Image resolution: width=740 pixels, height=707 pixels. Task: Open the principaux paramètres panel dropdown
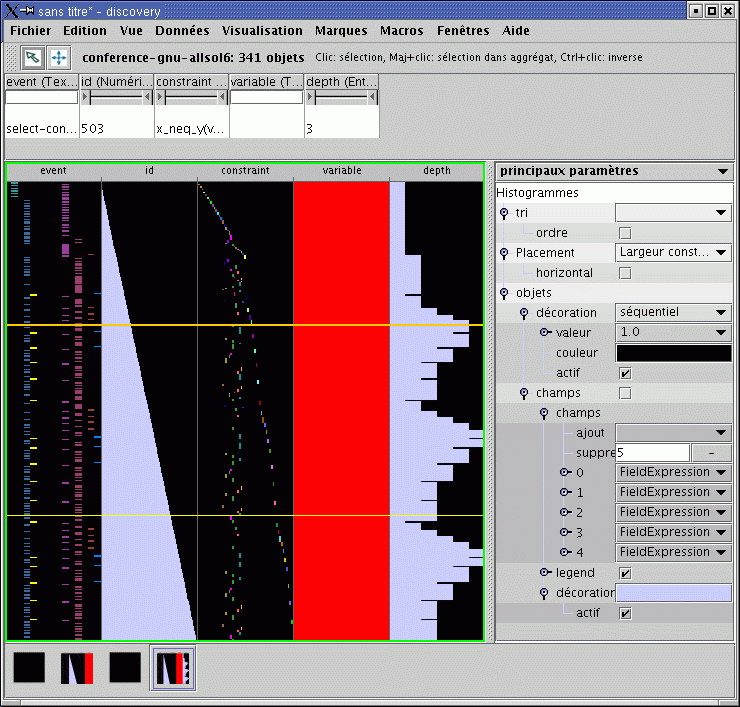pyautogui.click(x=723, y=172)
